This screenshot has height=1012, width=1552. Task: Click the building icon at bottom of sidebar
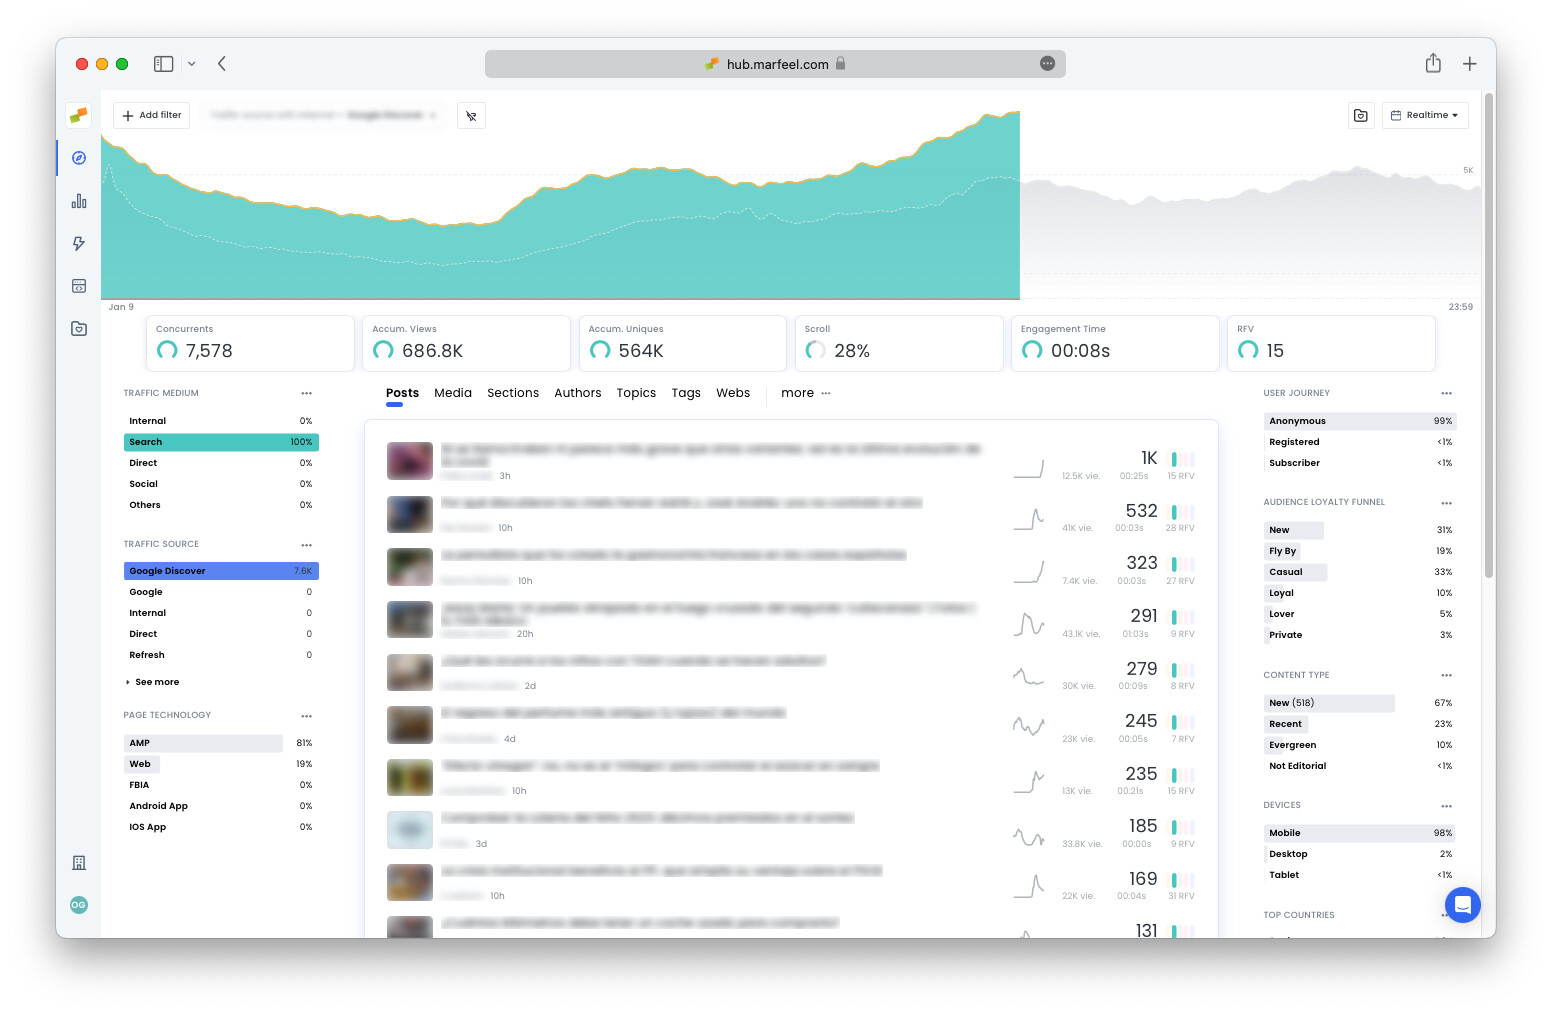(78, 862)
